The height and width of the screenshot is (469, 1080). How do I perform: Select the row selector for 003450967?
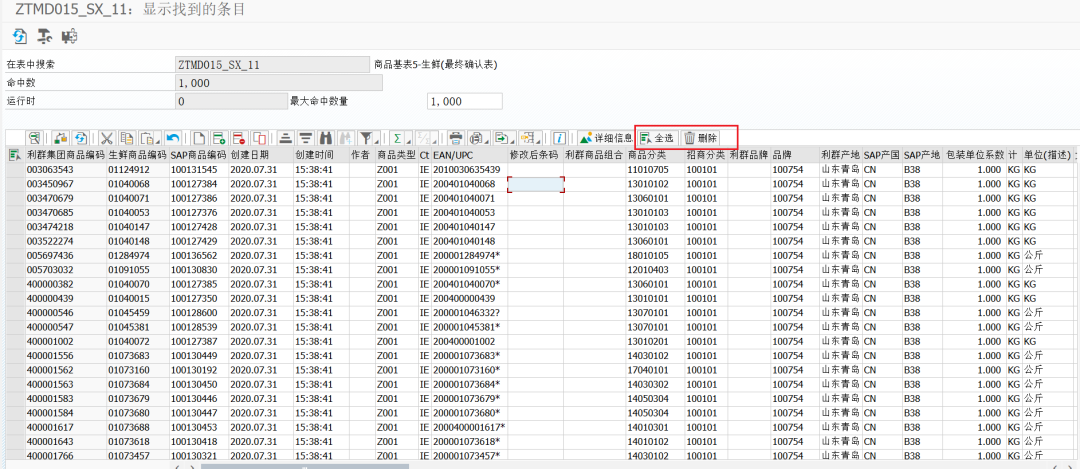pos(14,184)
